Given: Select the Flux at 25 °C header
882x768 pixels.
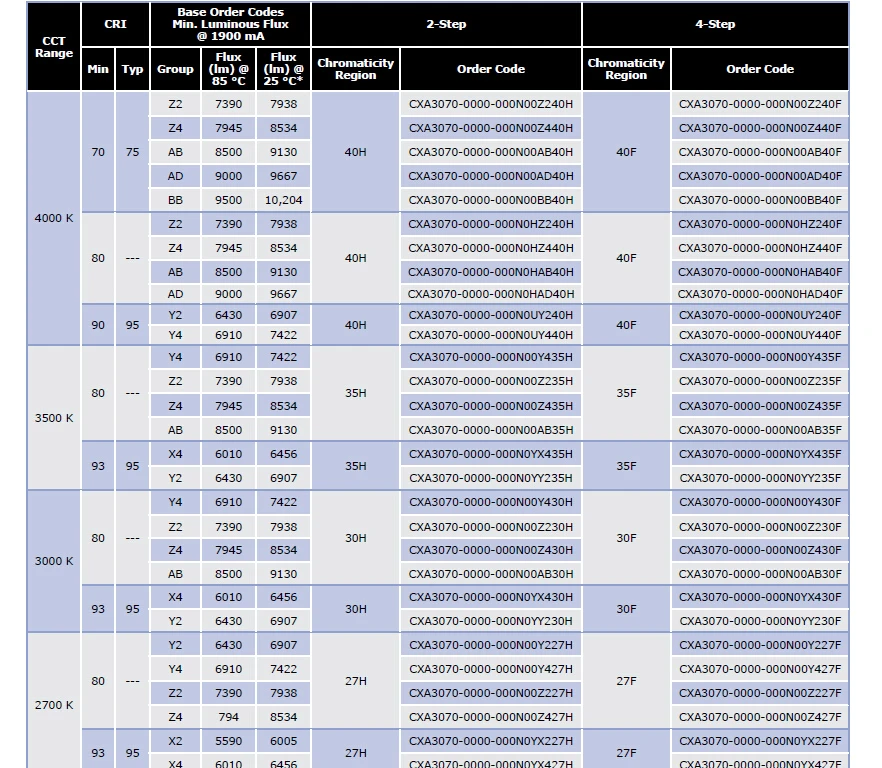Looking at the screenshot, I should click(x=283, y=69).
